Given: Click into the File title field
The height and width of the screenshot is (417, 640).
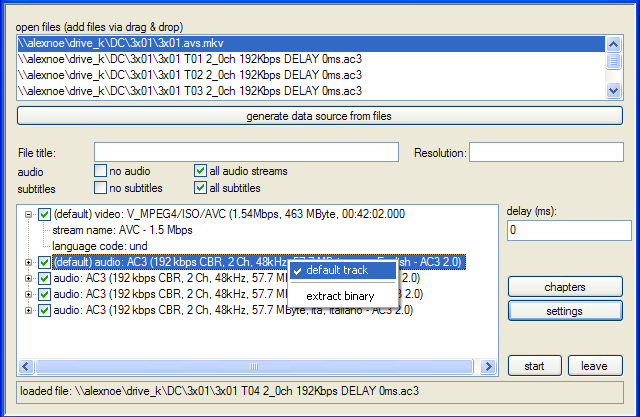Looking at the screenshot, I should coord(250,152).
